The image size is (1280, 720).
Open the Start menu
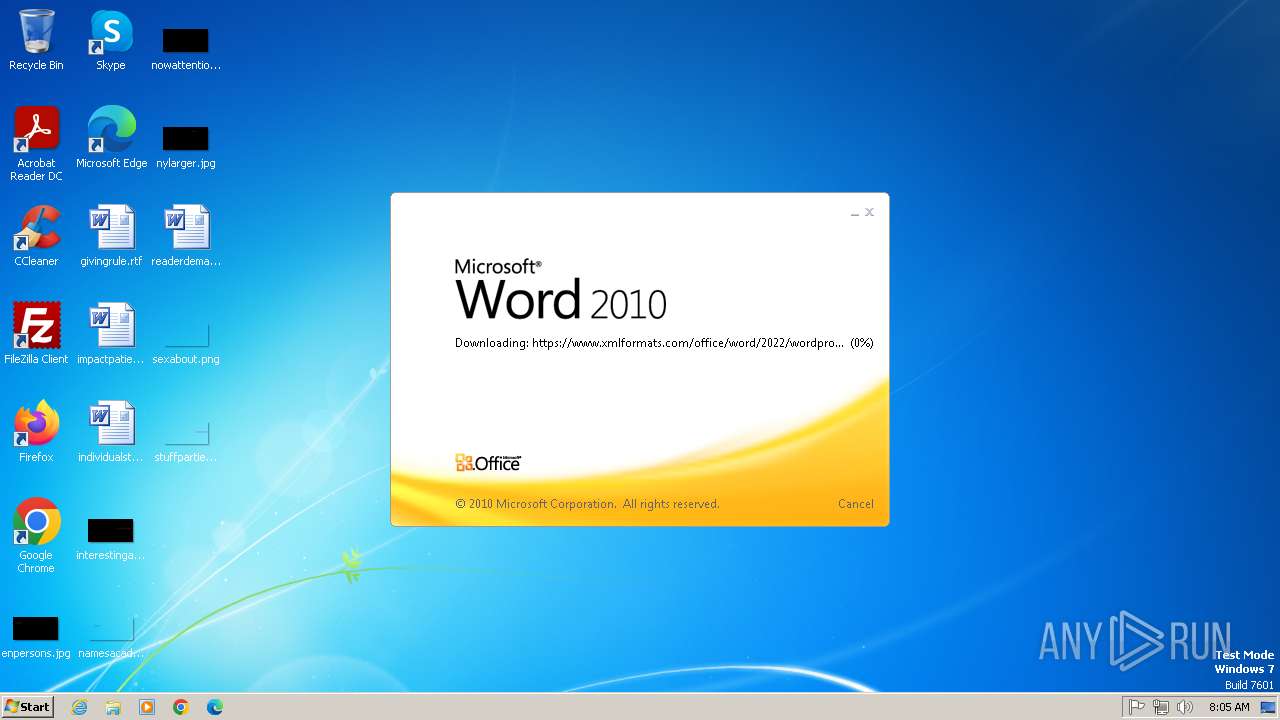tap(27, 707)
